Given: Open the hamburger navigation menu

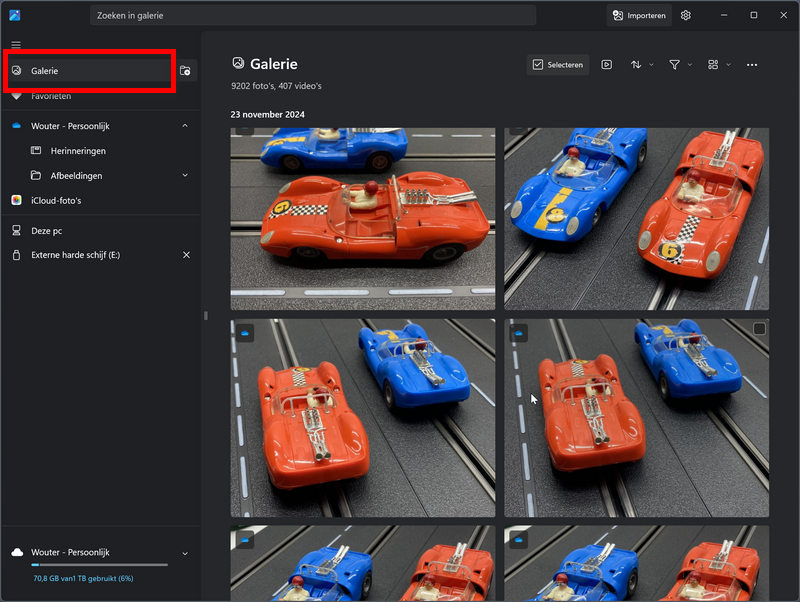Looking at the screenshot, I should (16, 45).
